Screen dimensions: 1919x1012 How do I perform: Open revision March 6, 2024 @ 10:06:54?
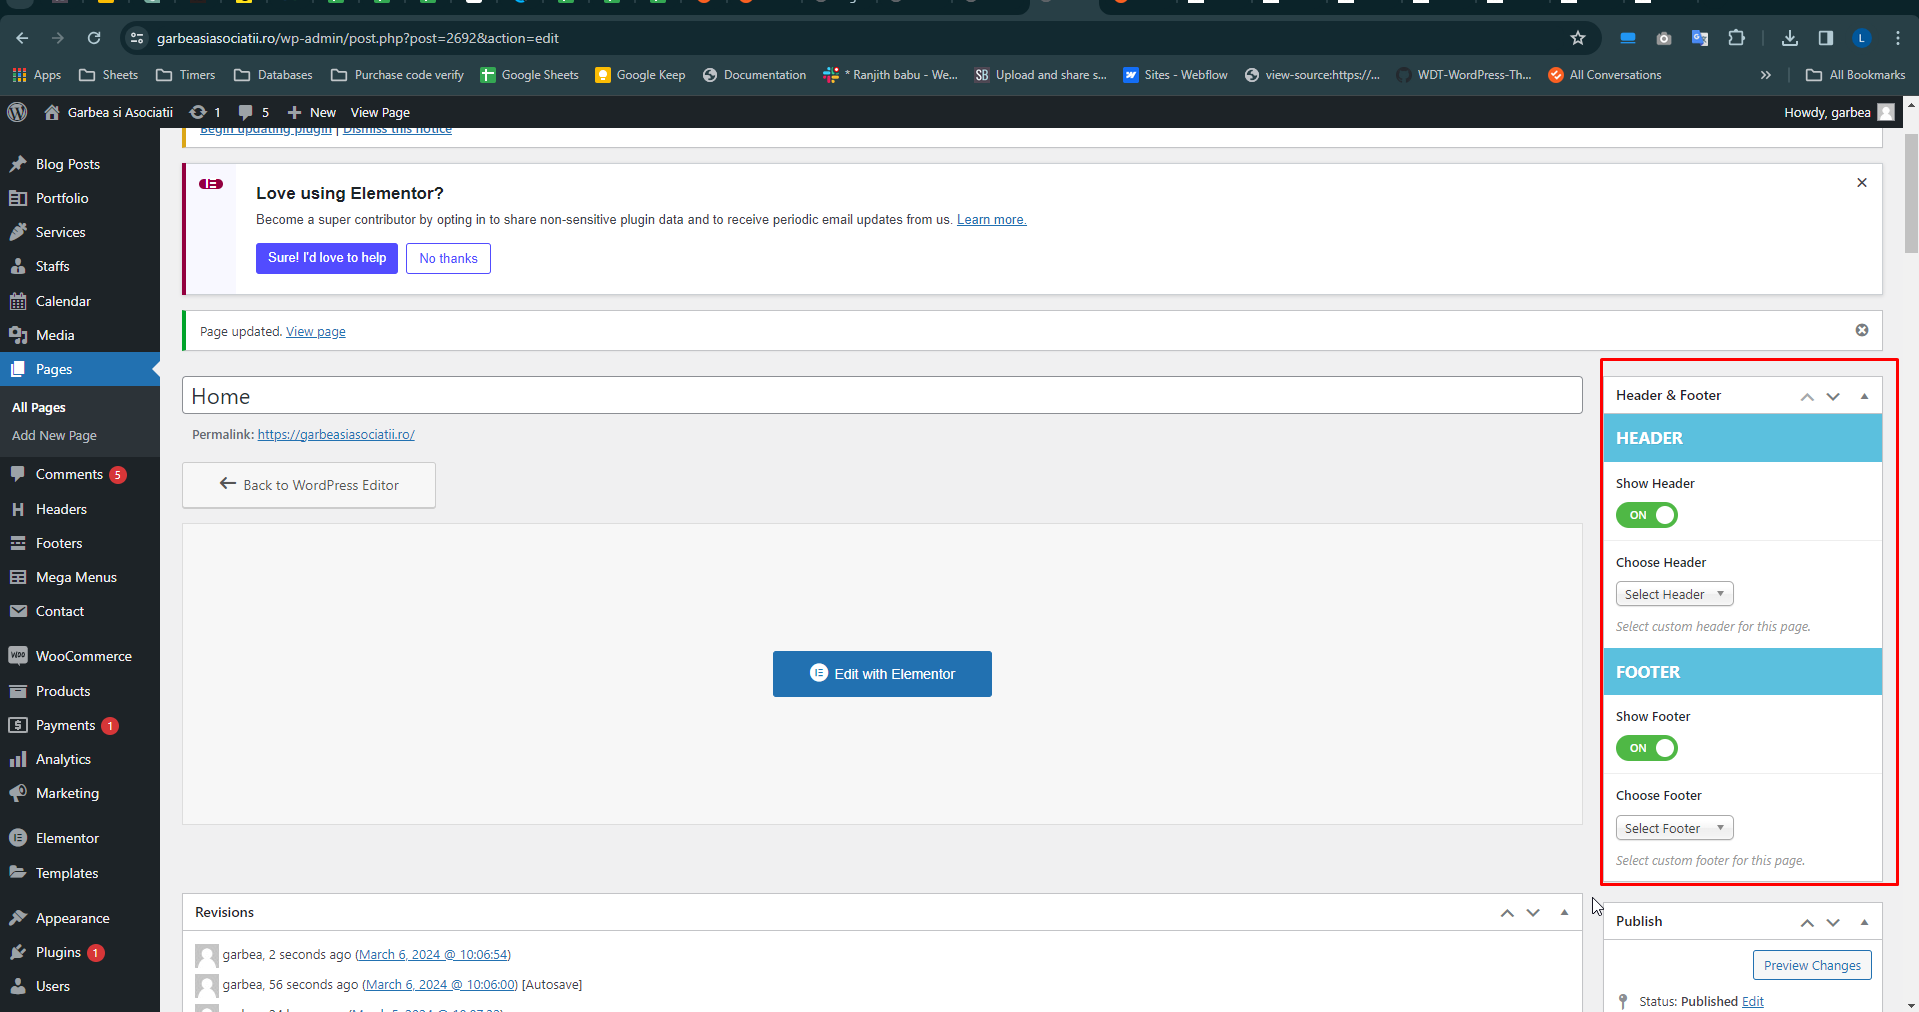433,955
